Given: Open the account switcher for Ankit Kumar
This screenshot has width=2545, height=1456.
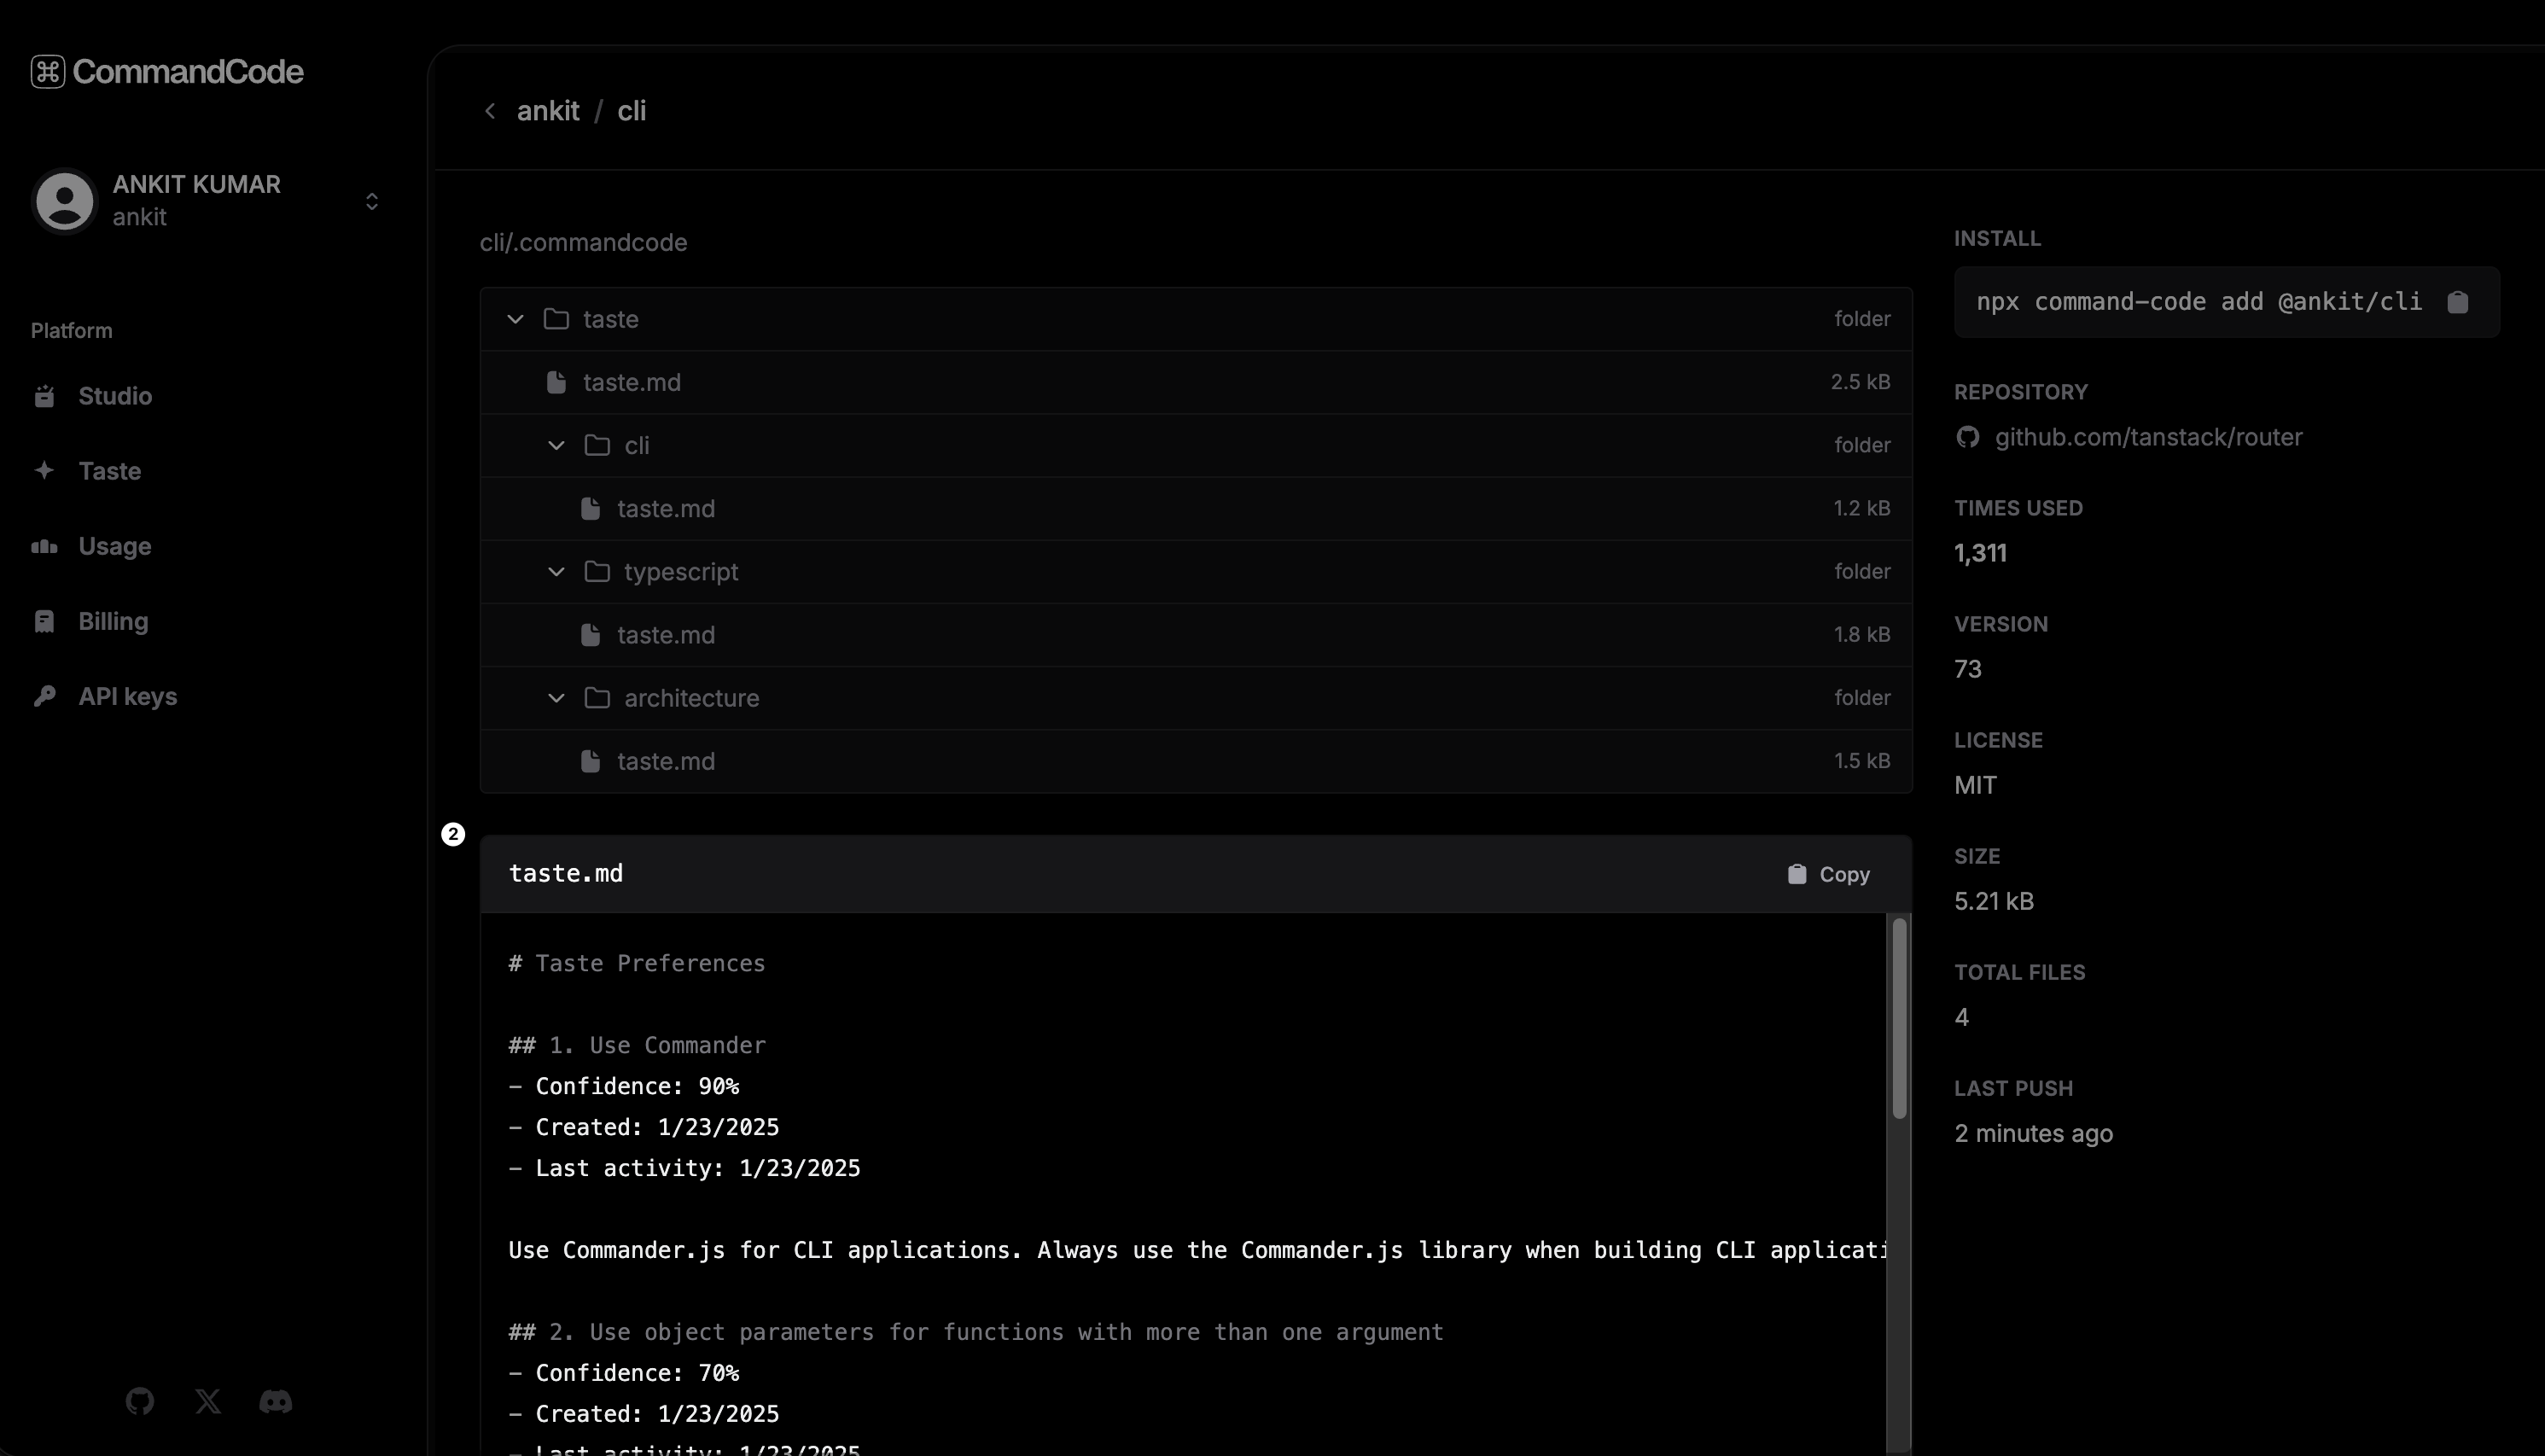Looking at the screenshot, I should tap(371, 201).
